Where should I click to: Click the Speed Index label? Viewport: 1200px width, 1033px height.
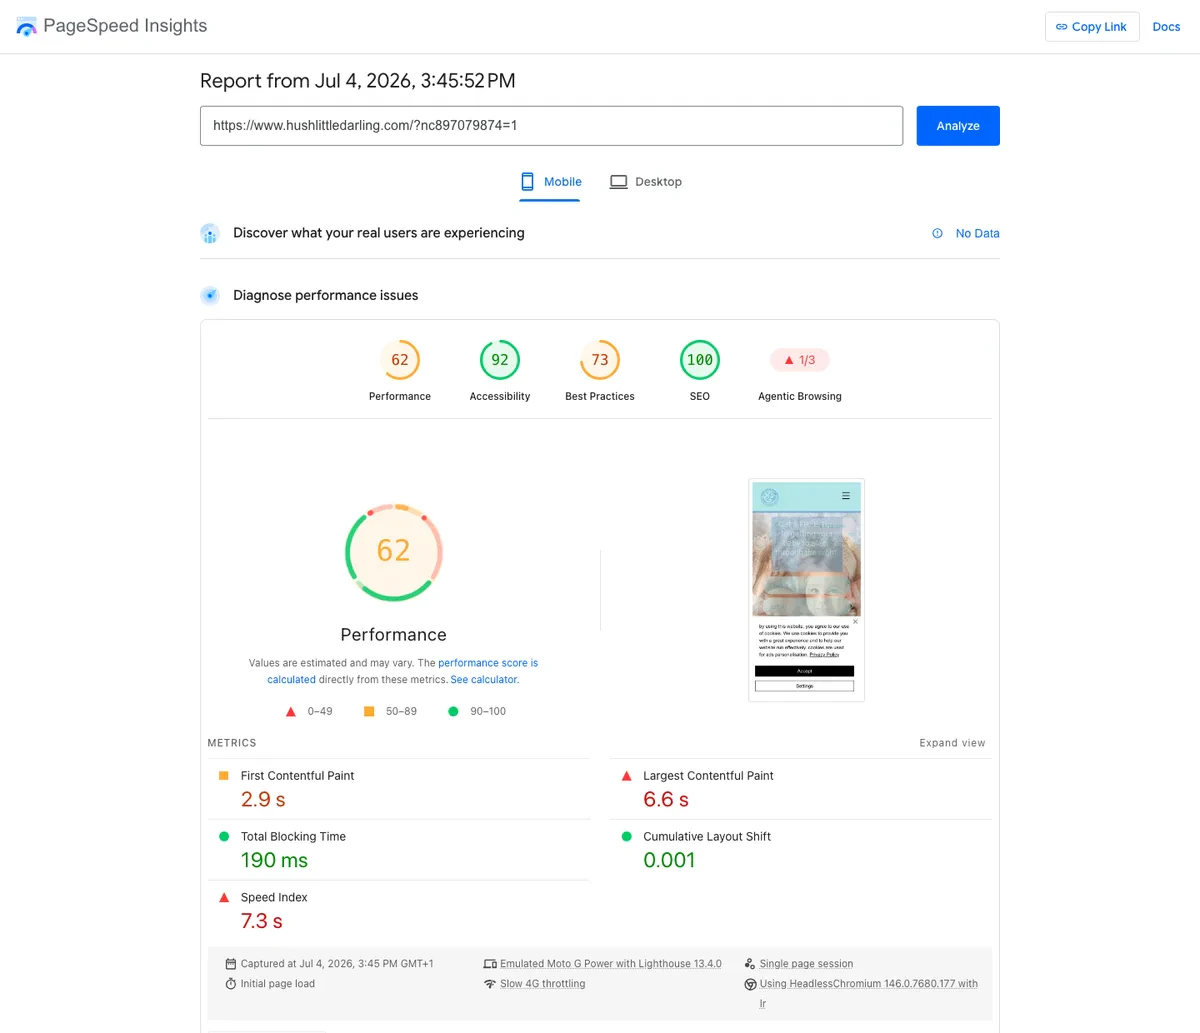pyautogui.click(x=274, y=897)
